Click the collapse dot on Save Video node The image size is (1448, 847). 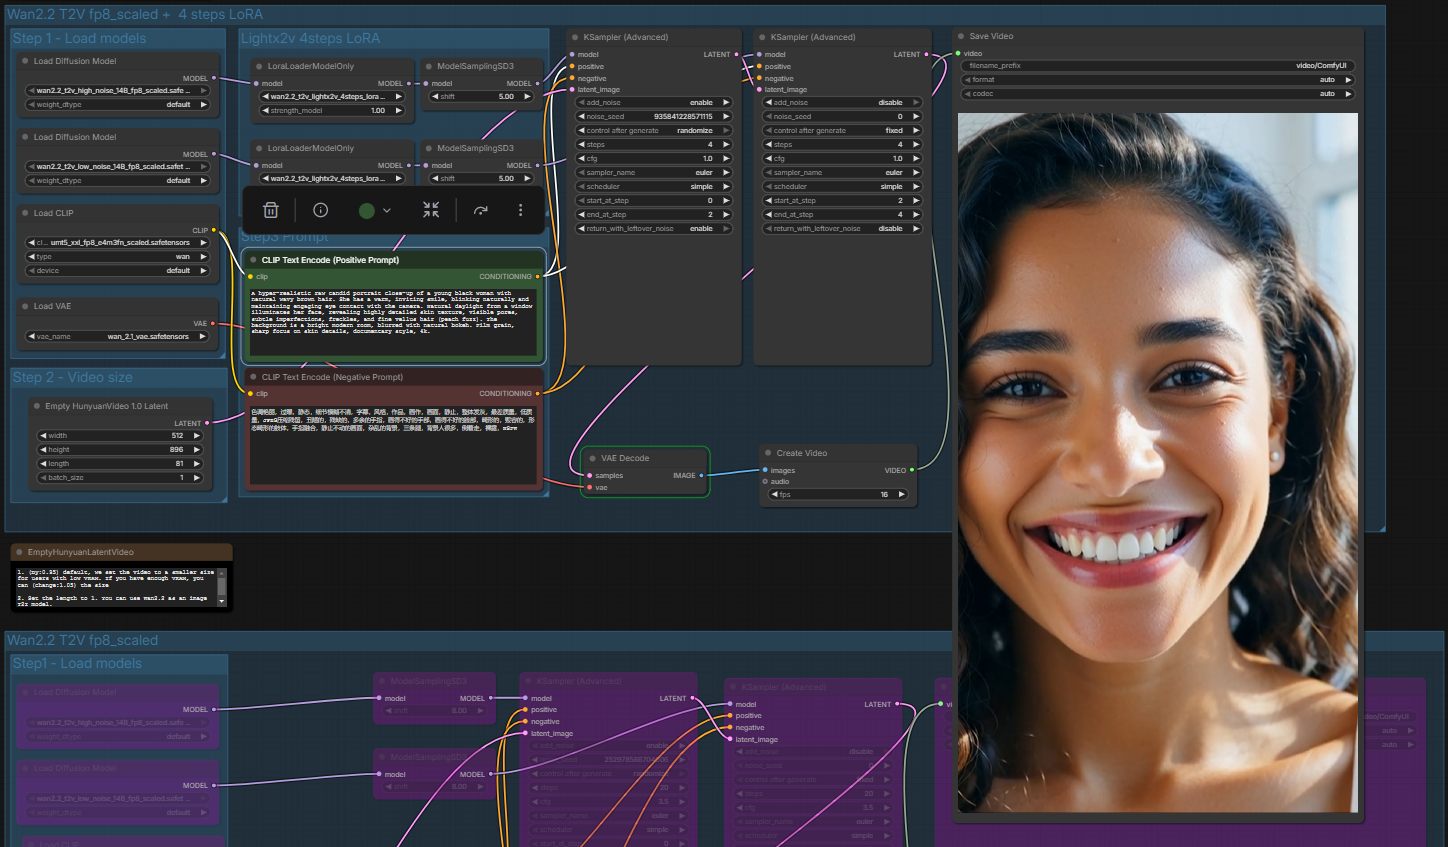tap(961, 36)
